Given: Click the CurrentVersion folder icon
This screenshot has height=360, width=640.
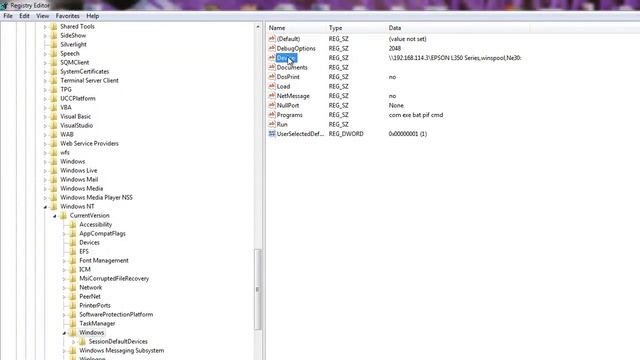Looking at the screenshot, I should (63, 215).
